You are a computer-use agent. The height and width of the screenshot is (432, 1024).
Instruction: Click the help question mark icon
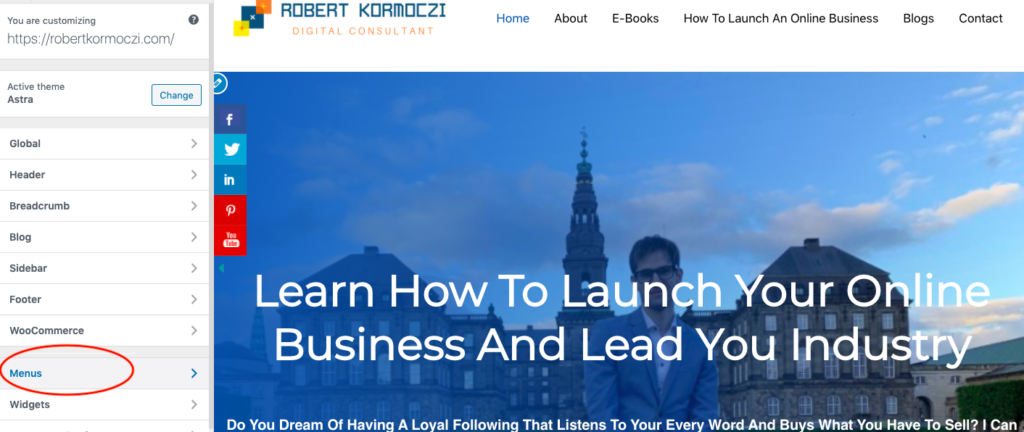tap(193, 20)
